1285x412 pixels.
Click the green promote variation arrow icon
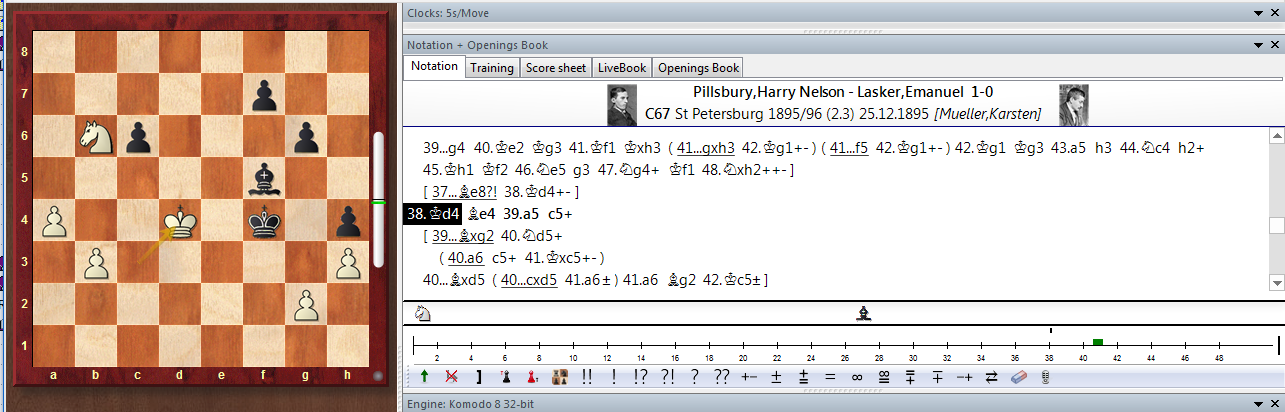click(424, 377)
